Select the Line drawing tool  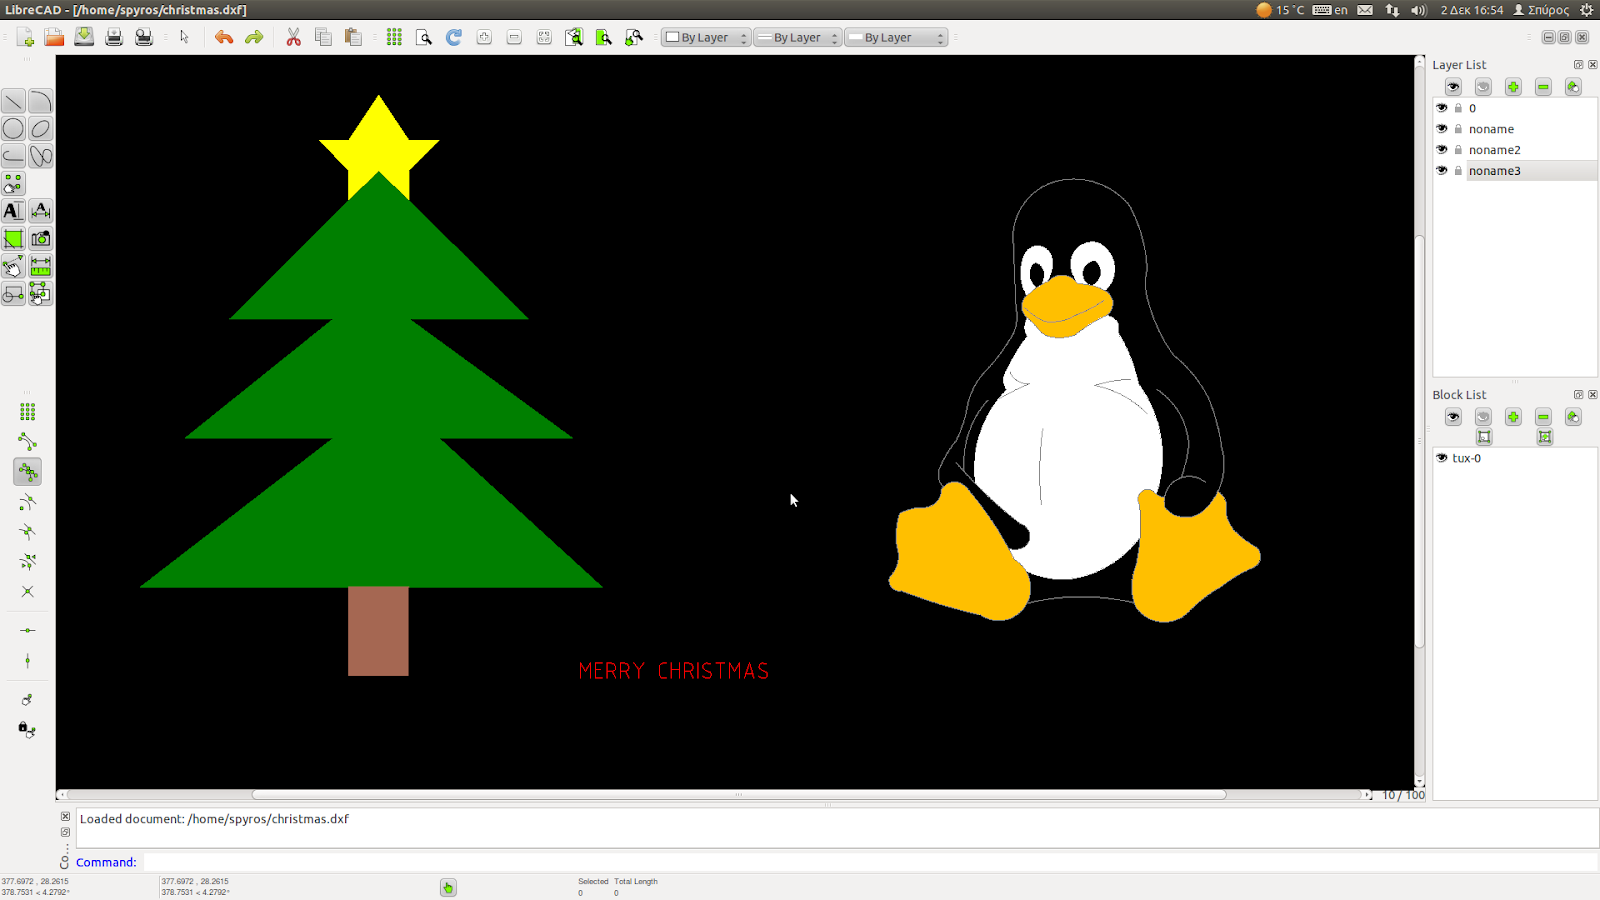pos(13,101)
